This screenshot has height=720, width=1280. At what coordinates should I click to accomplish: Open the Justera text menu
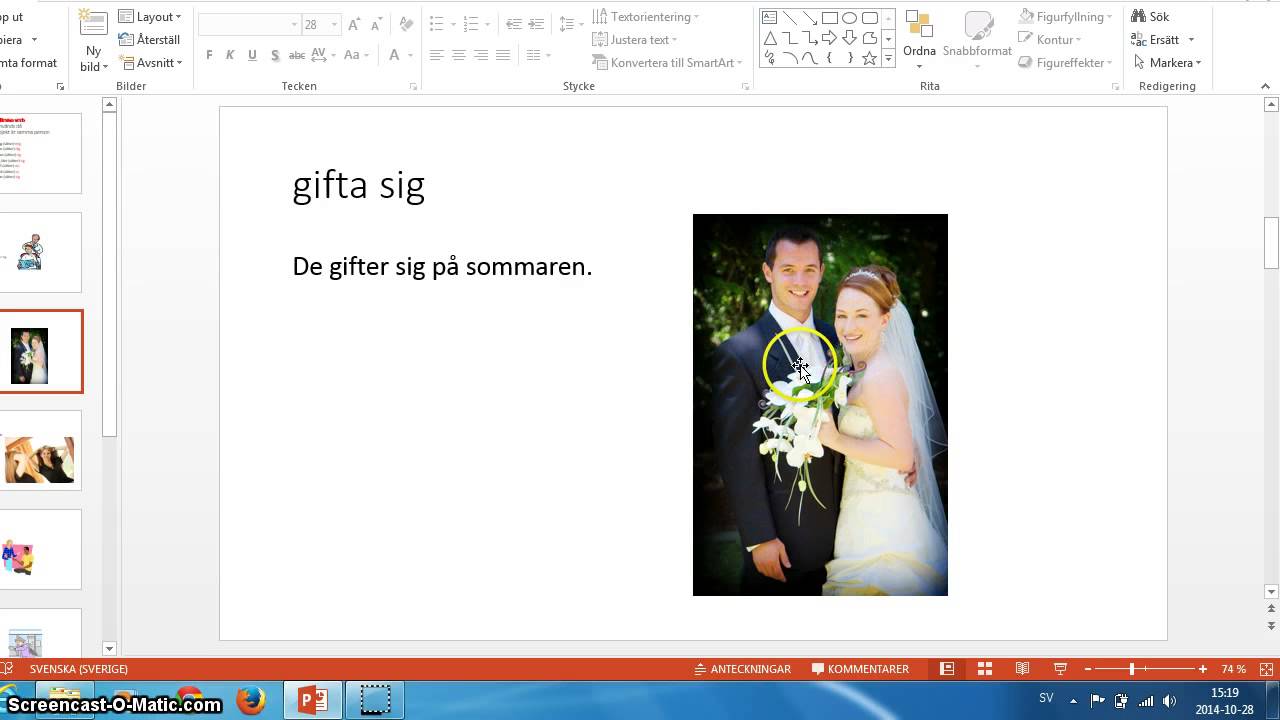pos(634,40)
